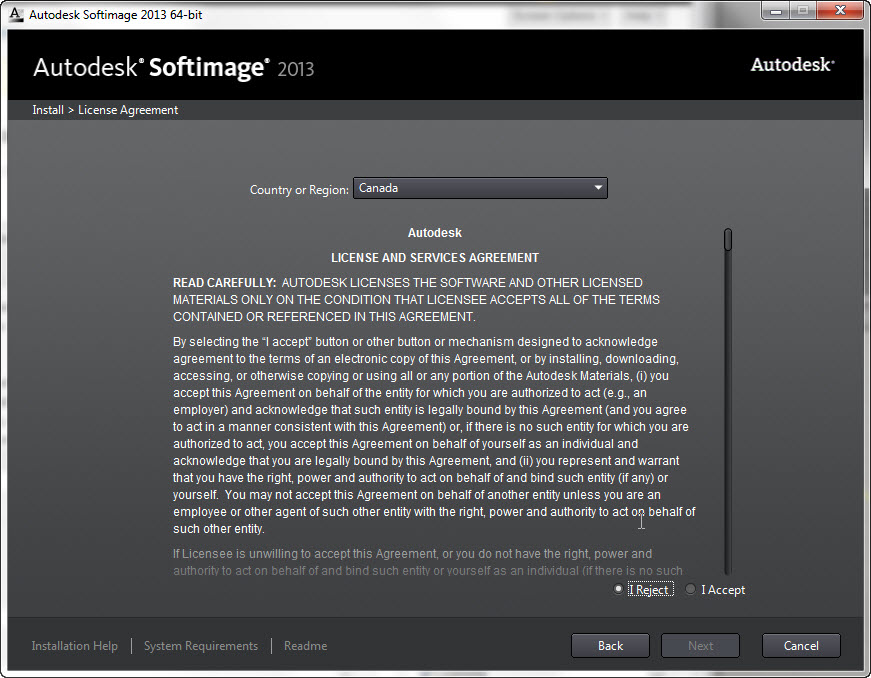Click the arrow on the Country dropdown
This screenshot has width=871, height=678.
coord(598,188)
